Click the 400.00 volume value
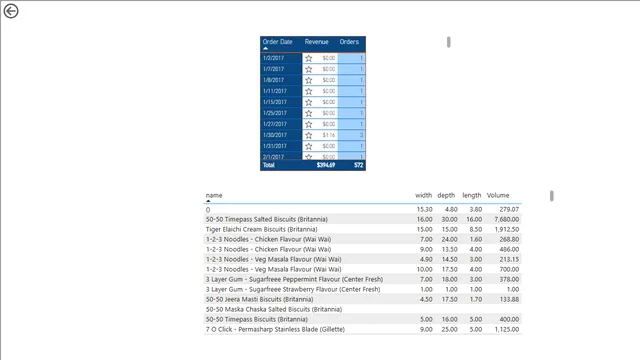This screenshot has width=640, height=360. (x=509, y=319)
